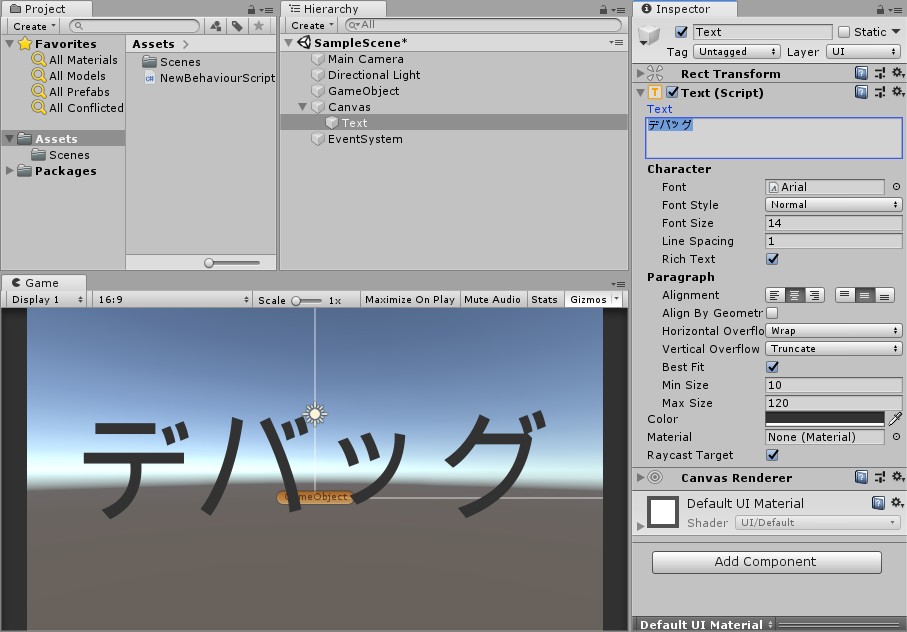Select middle vertical alignment icon

coord(862,295)
